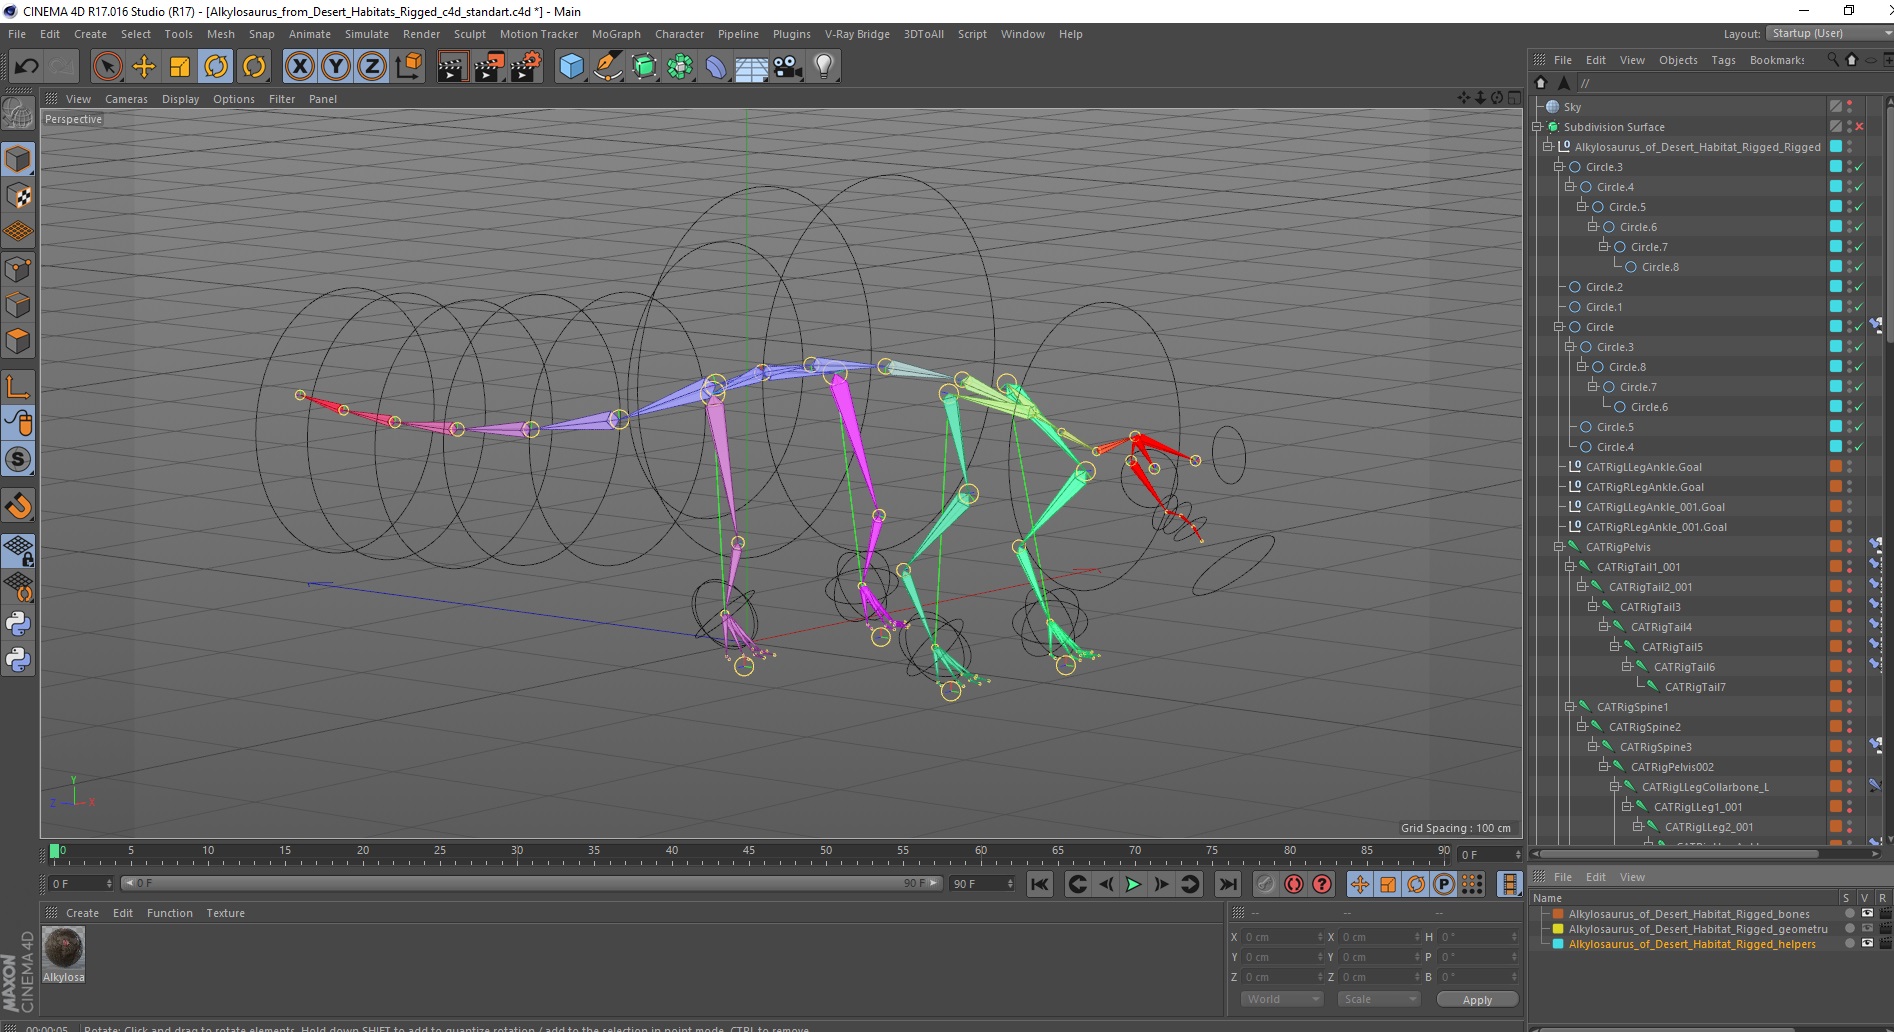Click the Apply button

(1477, 999)
